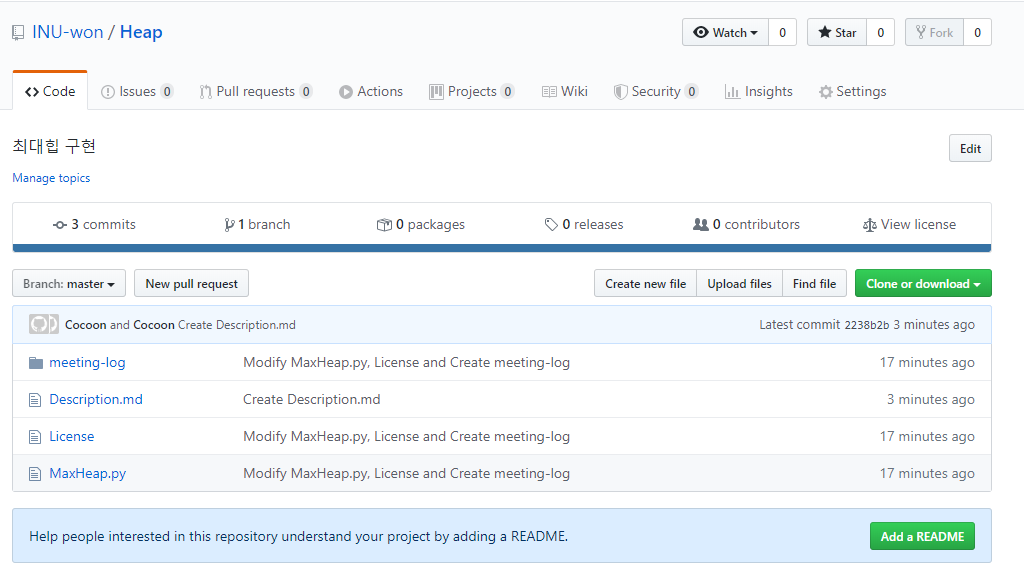Click the Manage topics link

pos(51,178)
